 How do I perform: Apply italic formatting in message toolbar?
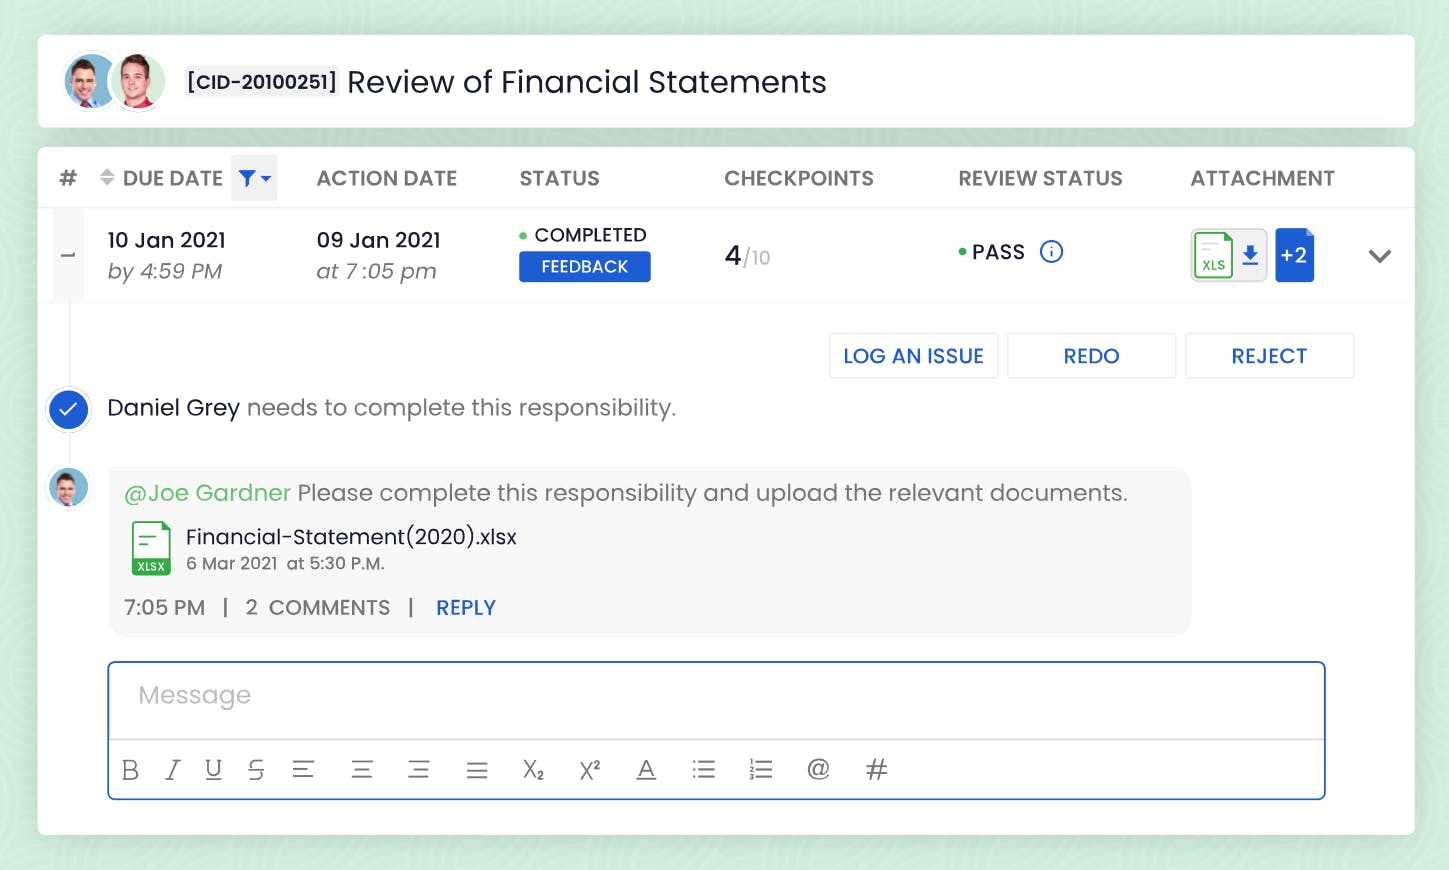coord(173,770)
